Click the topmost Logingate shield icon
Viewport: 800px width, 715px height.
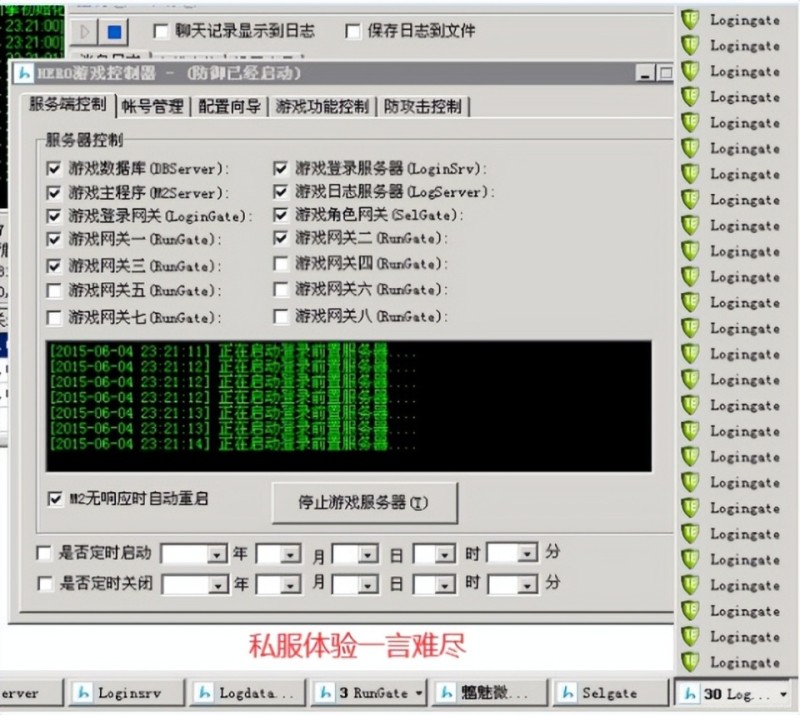pyautogui.click(x=690, y=19)
